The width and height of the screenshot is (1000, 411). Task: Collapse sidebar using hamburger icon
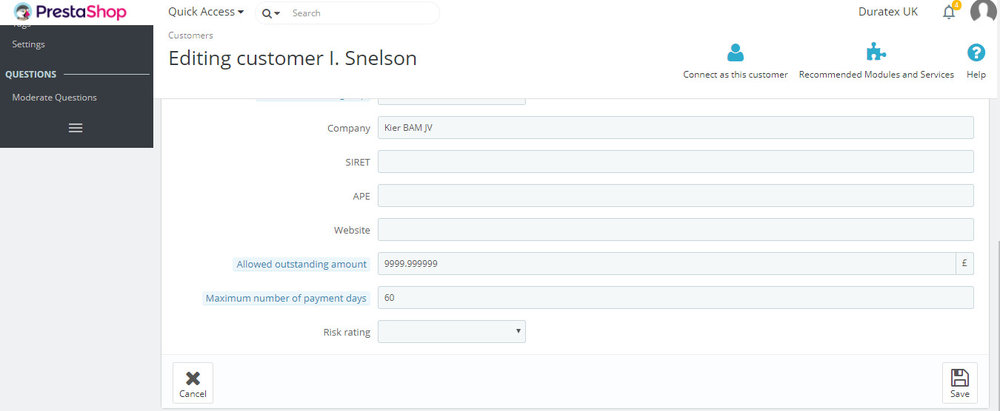[x=75, y=128]
